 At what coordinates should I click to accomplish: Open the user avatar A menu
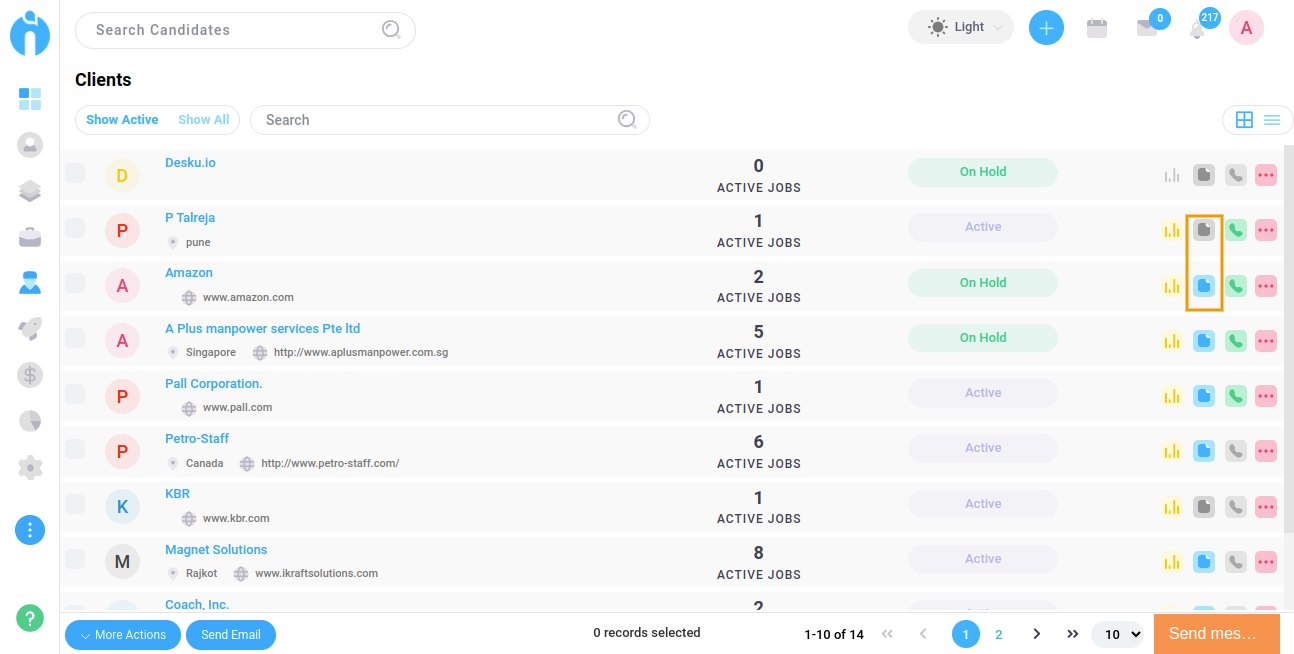pos(1246,28)
